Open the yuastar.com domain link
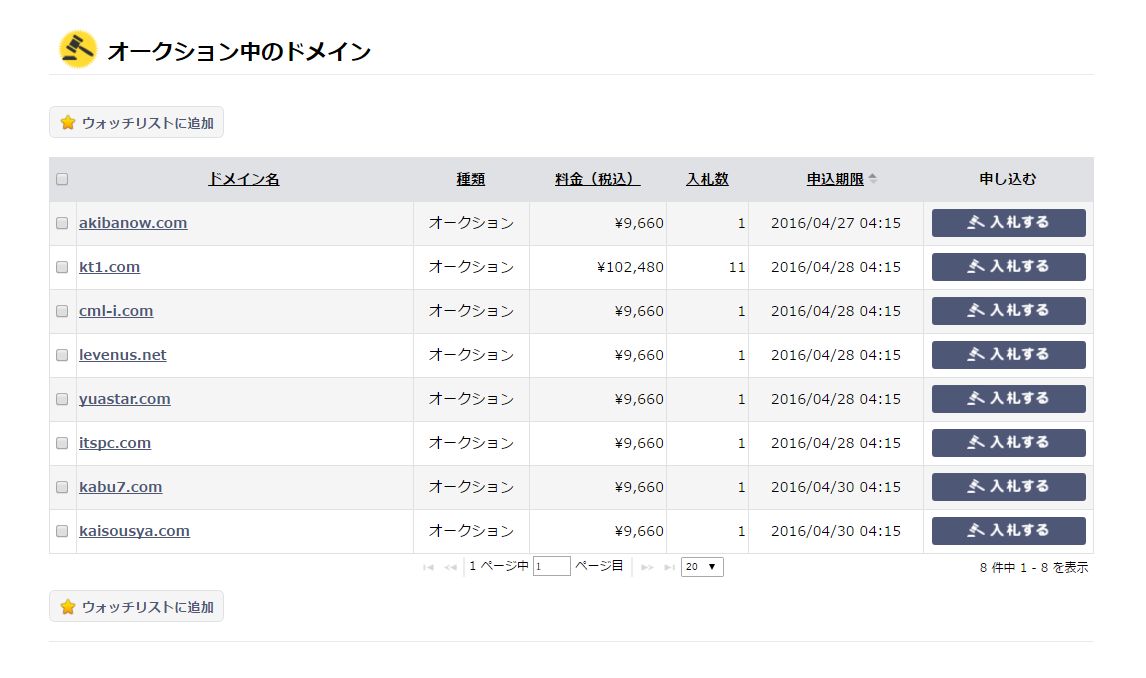The width and height of the screenshot is (1146, 678). [x=124, y=399]
